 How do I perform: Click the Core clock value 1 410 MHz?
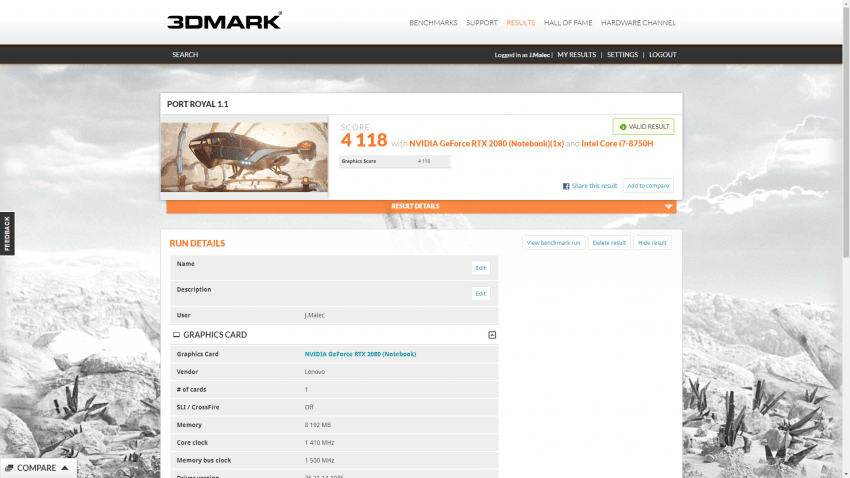(319, 443)
